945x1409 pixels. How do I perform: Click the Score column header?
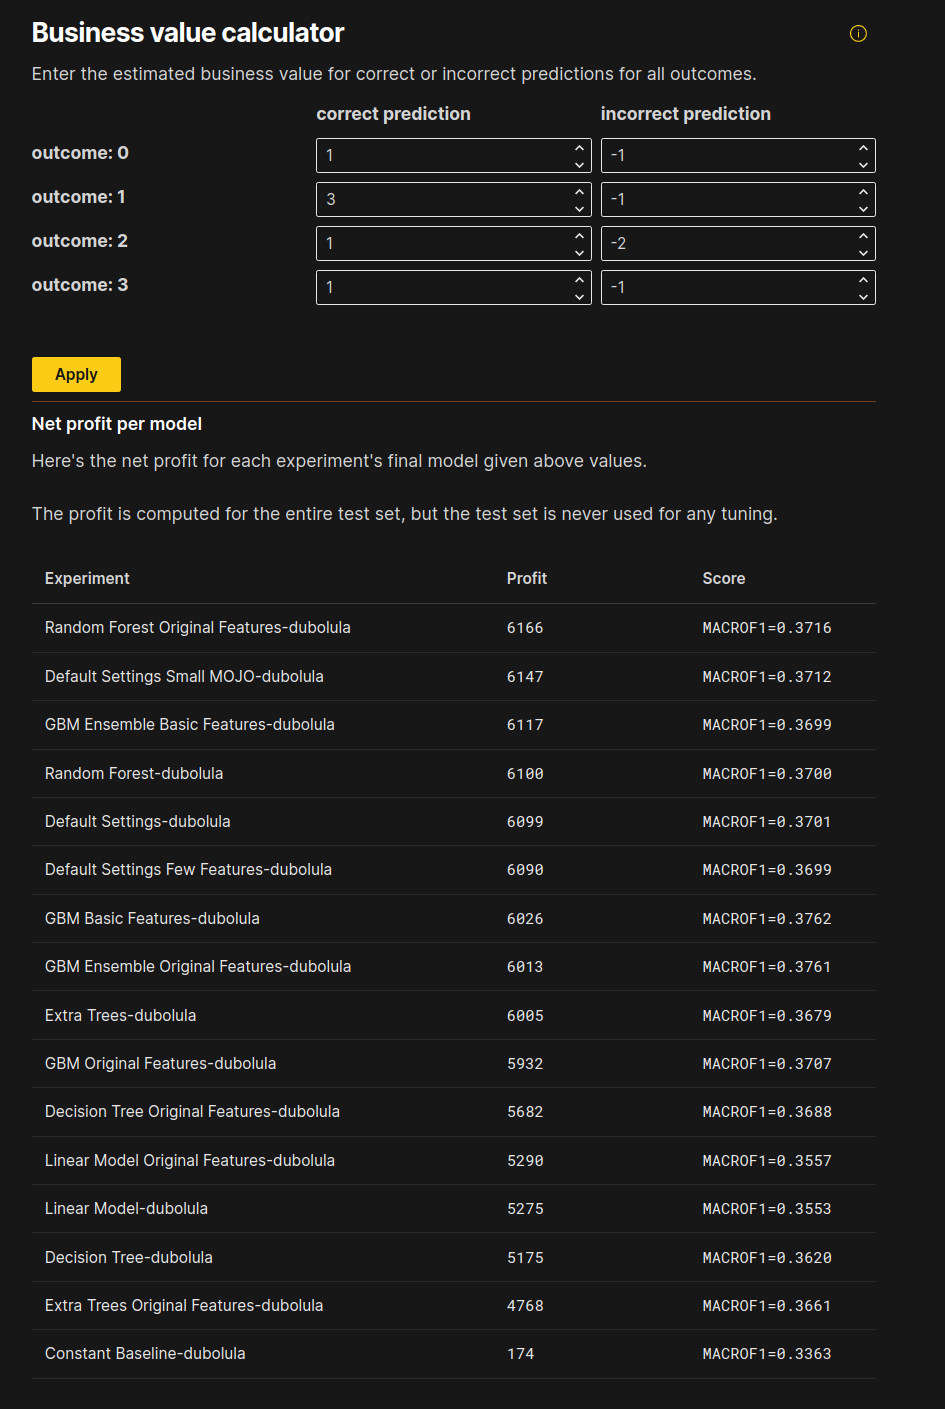tap(724, 578)
